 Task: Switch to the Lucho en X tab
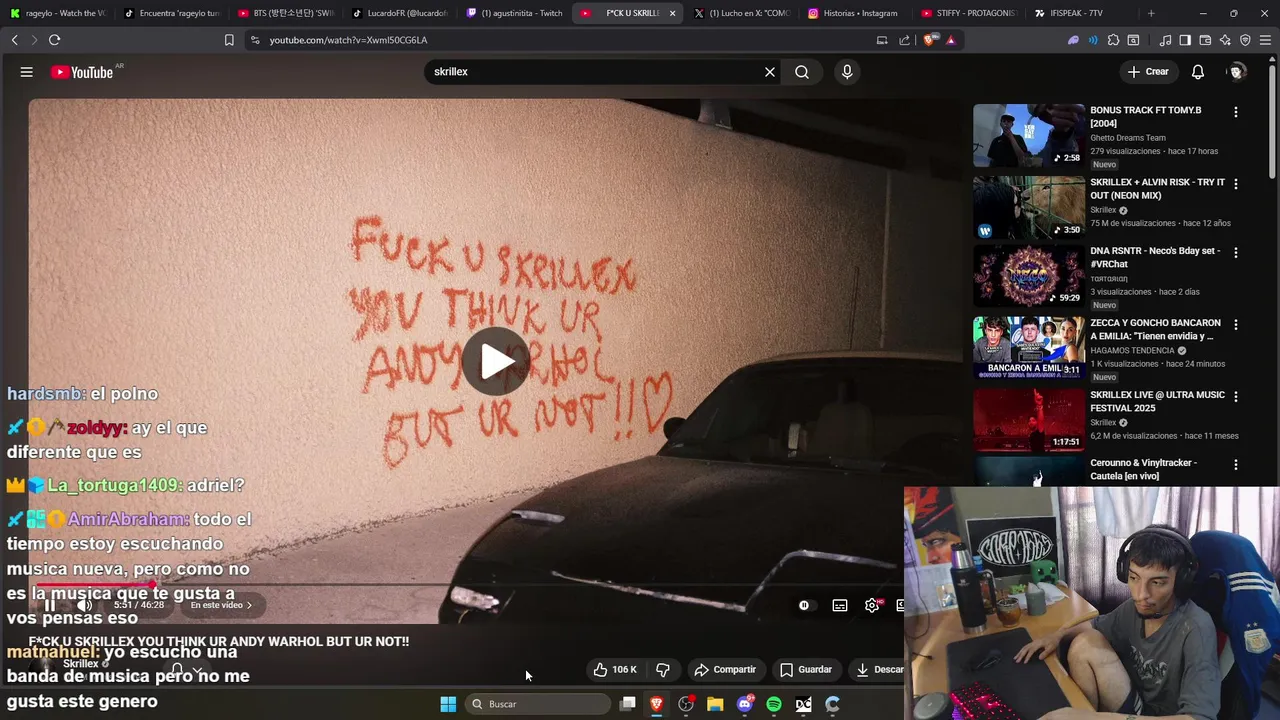[x=741, y=13]
